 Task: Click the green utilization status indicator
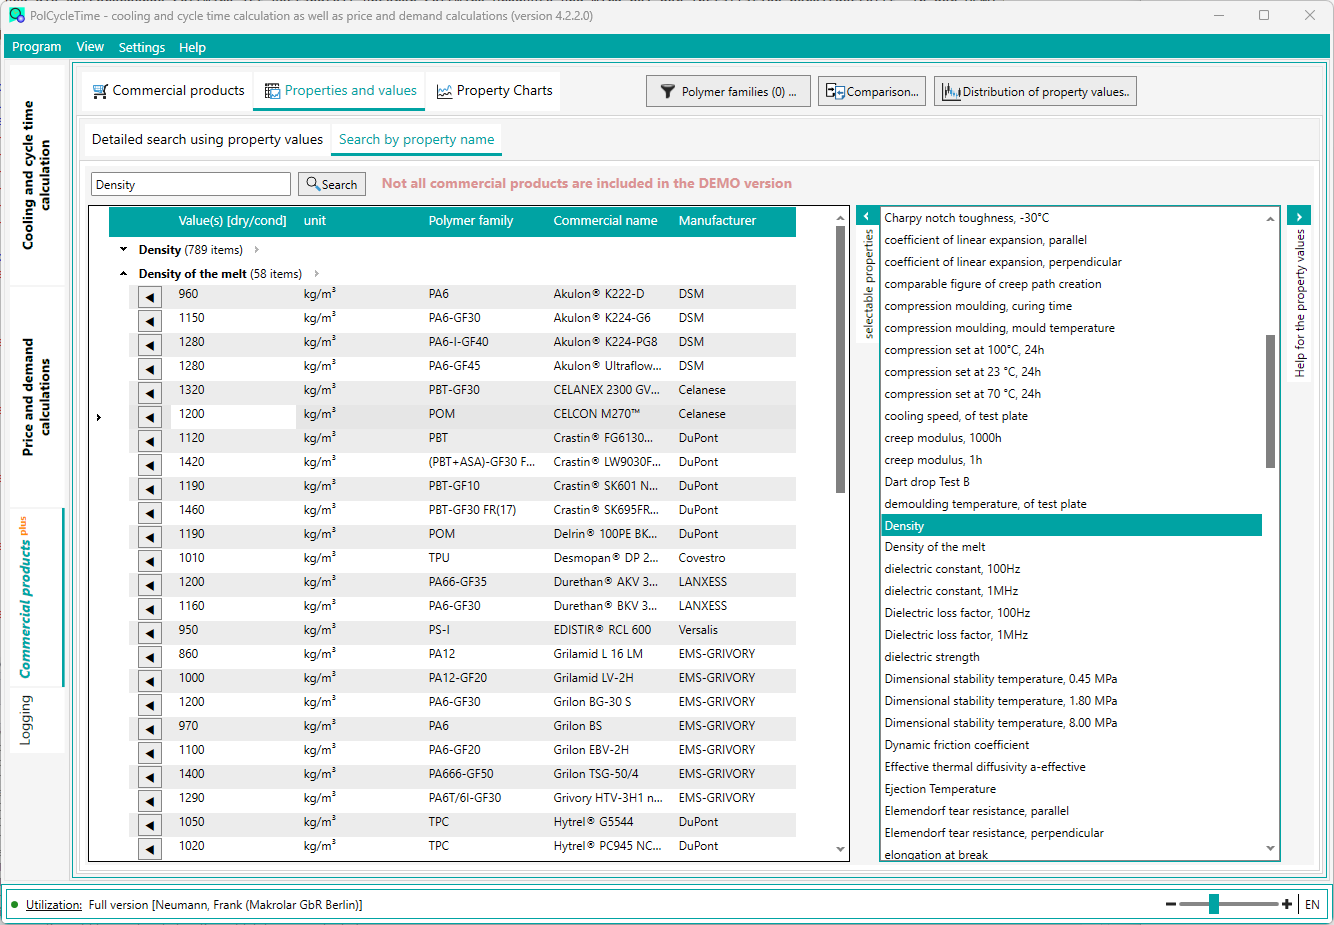coord(15,905)
